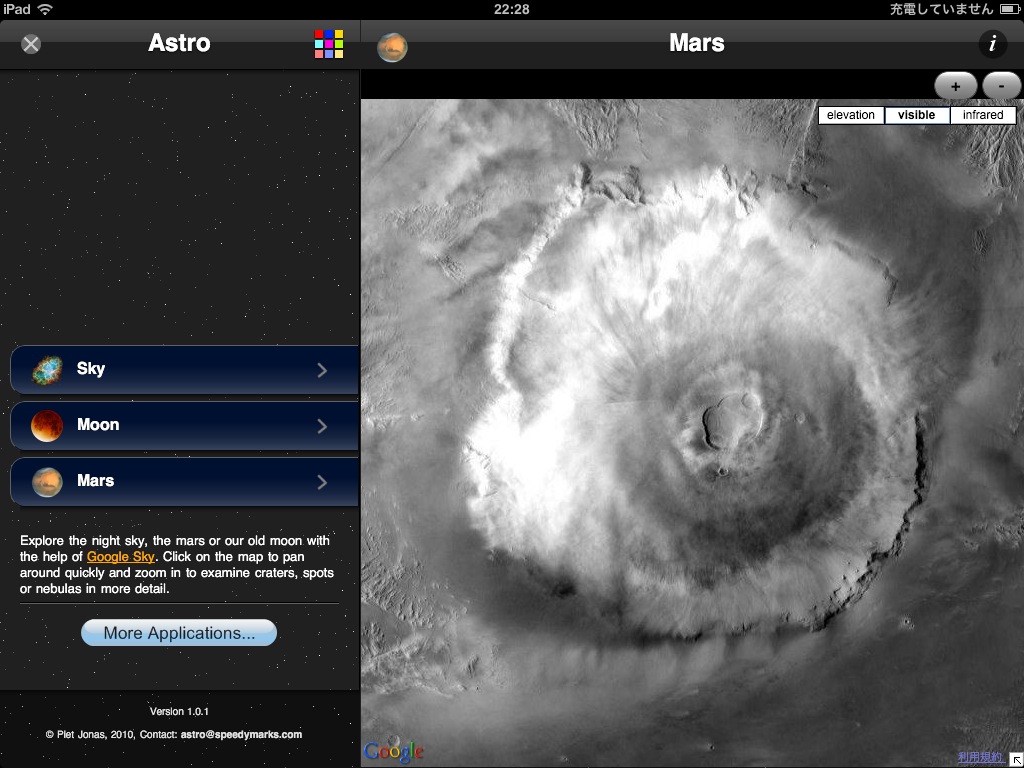Tap the Sky nebula icon
Viewport: 1024px width, 768px height.
pyautogui.click(x=47, y=370)
